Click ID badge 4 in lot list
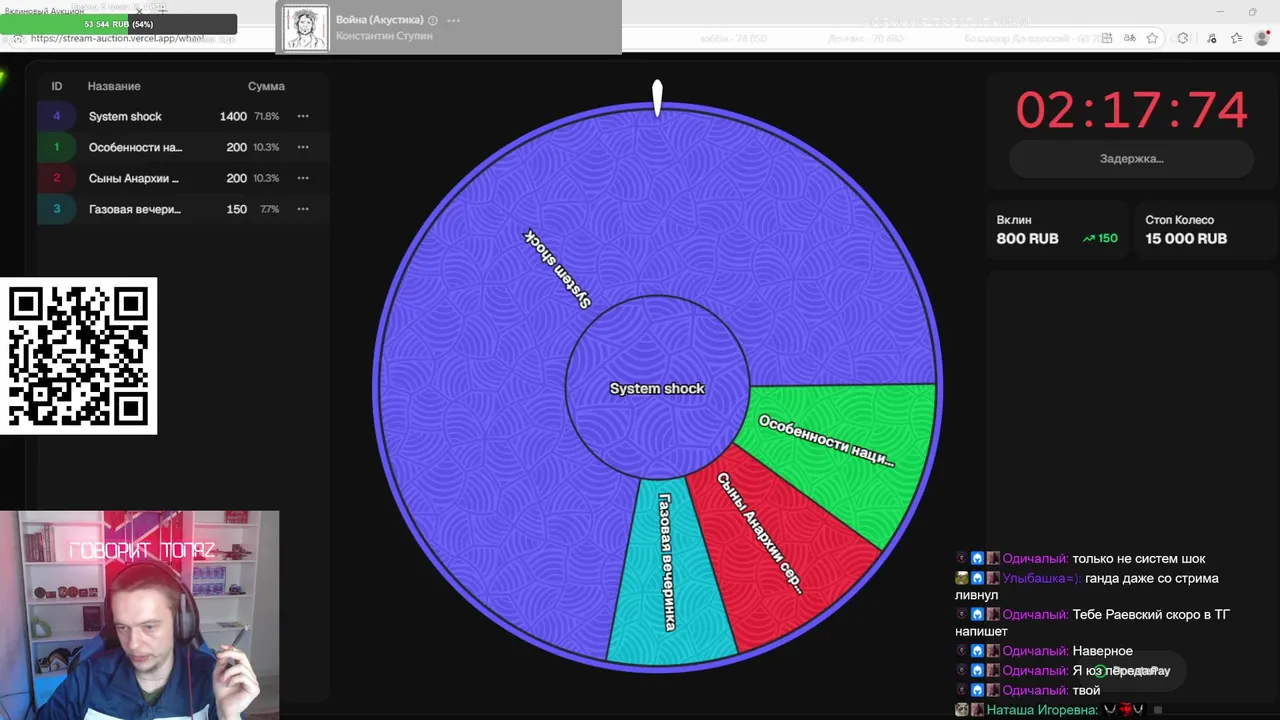This screenshot has height=720, width=1280. click(x=56, y=116)
